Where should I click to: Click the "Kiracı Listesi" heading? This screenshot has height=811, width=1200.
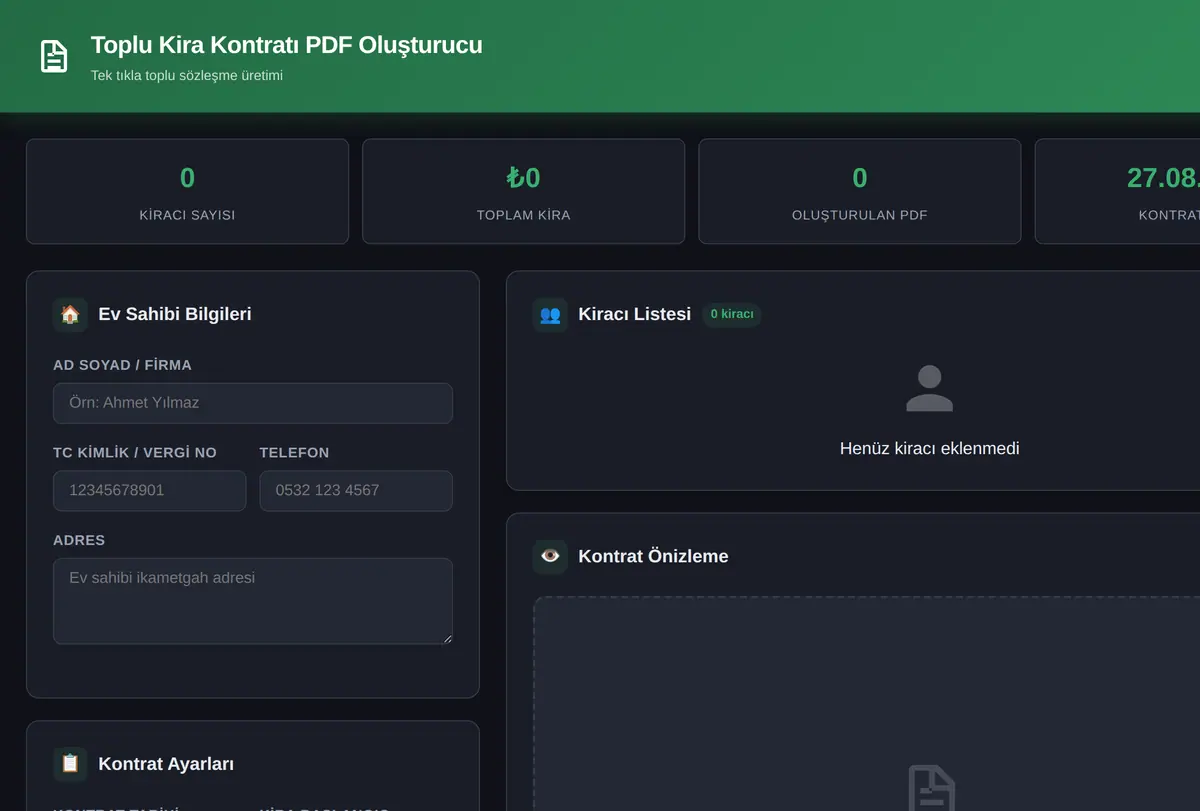click(635, 314)
